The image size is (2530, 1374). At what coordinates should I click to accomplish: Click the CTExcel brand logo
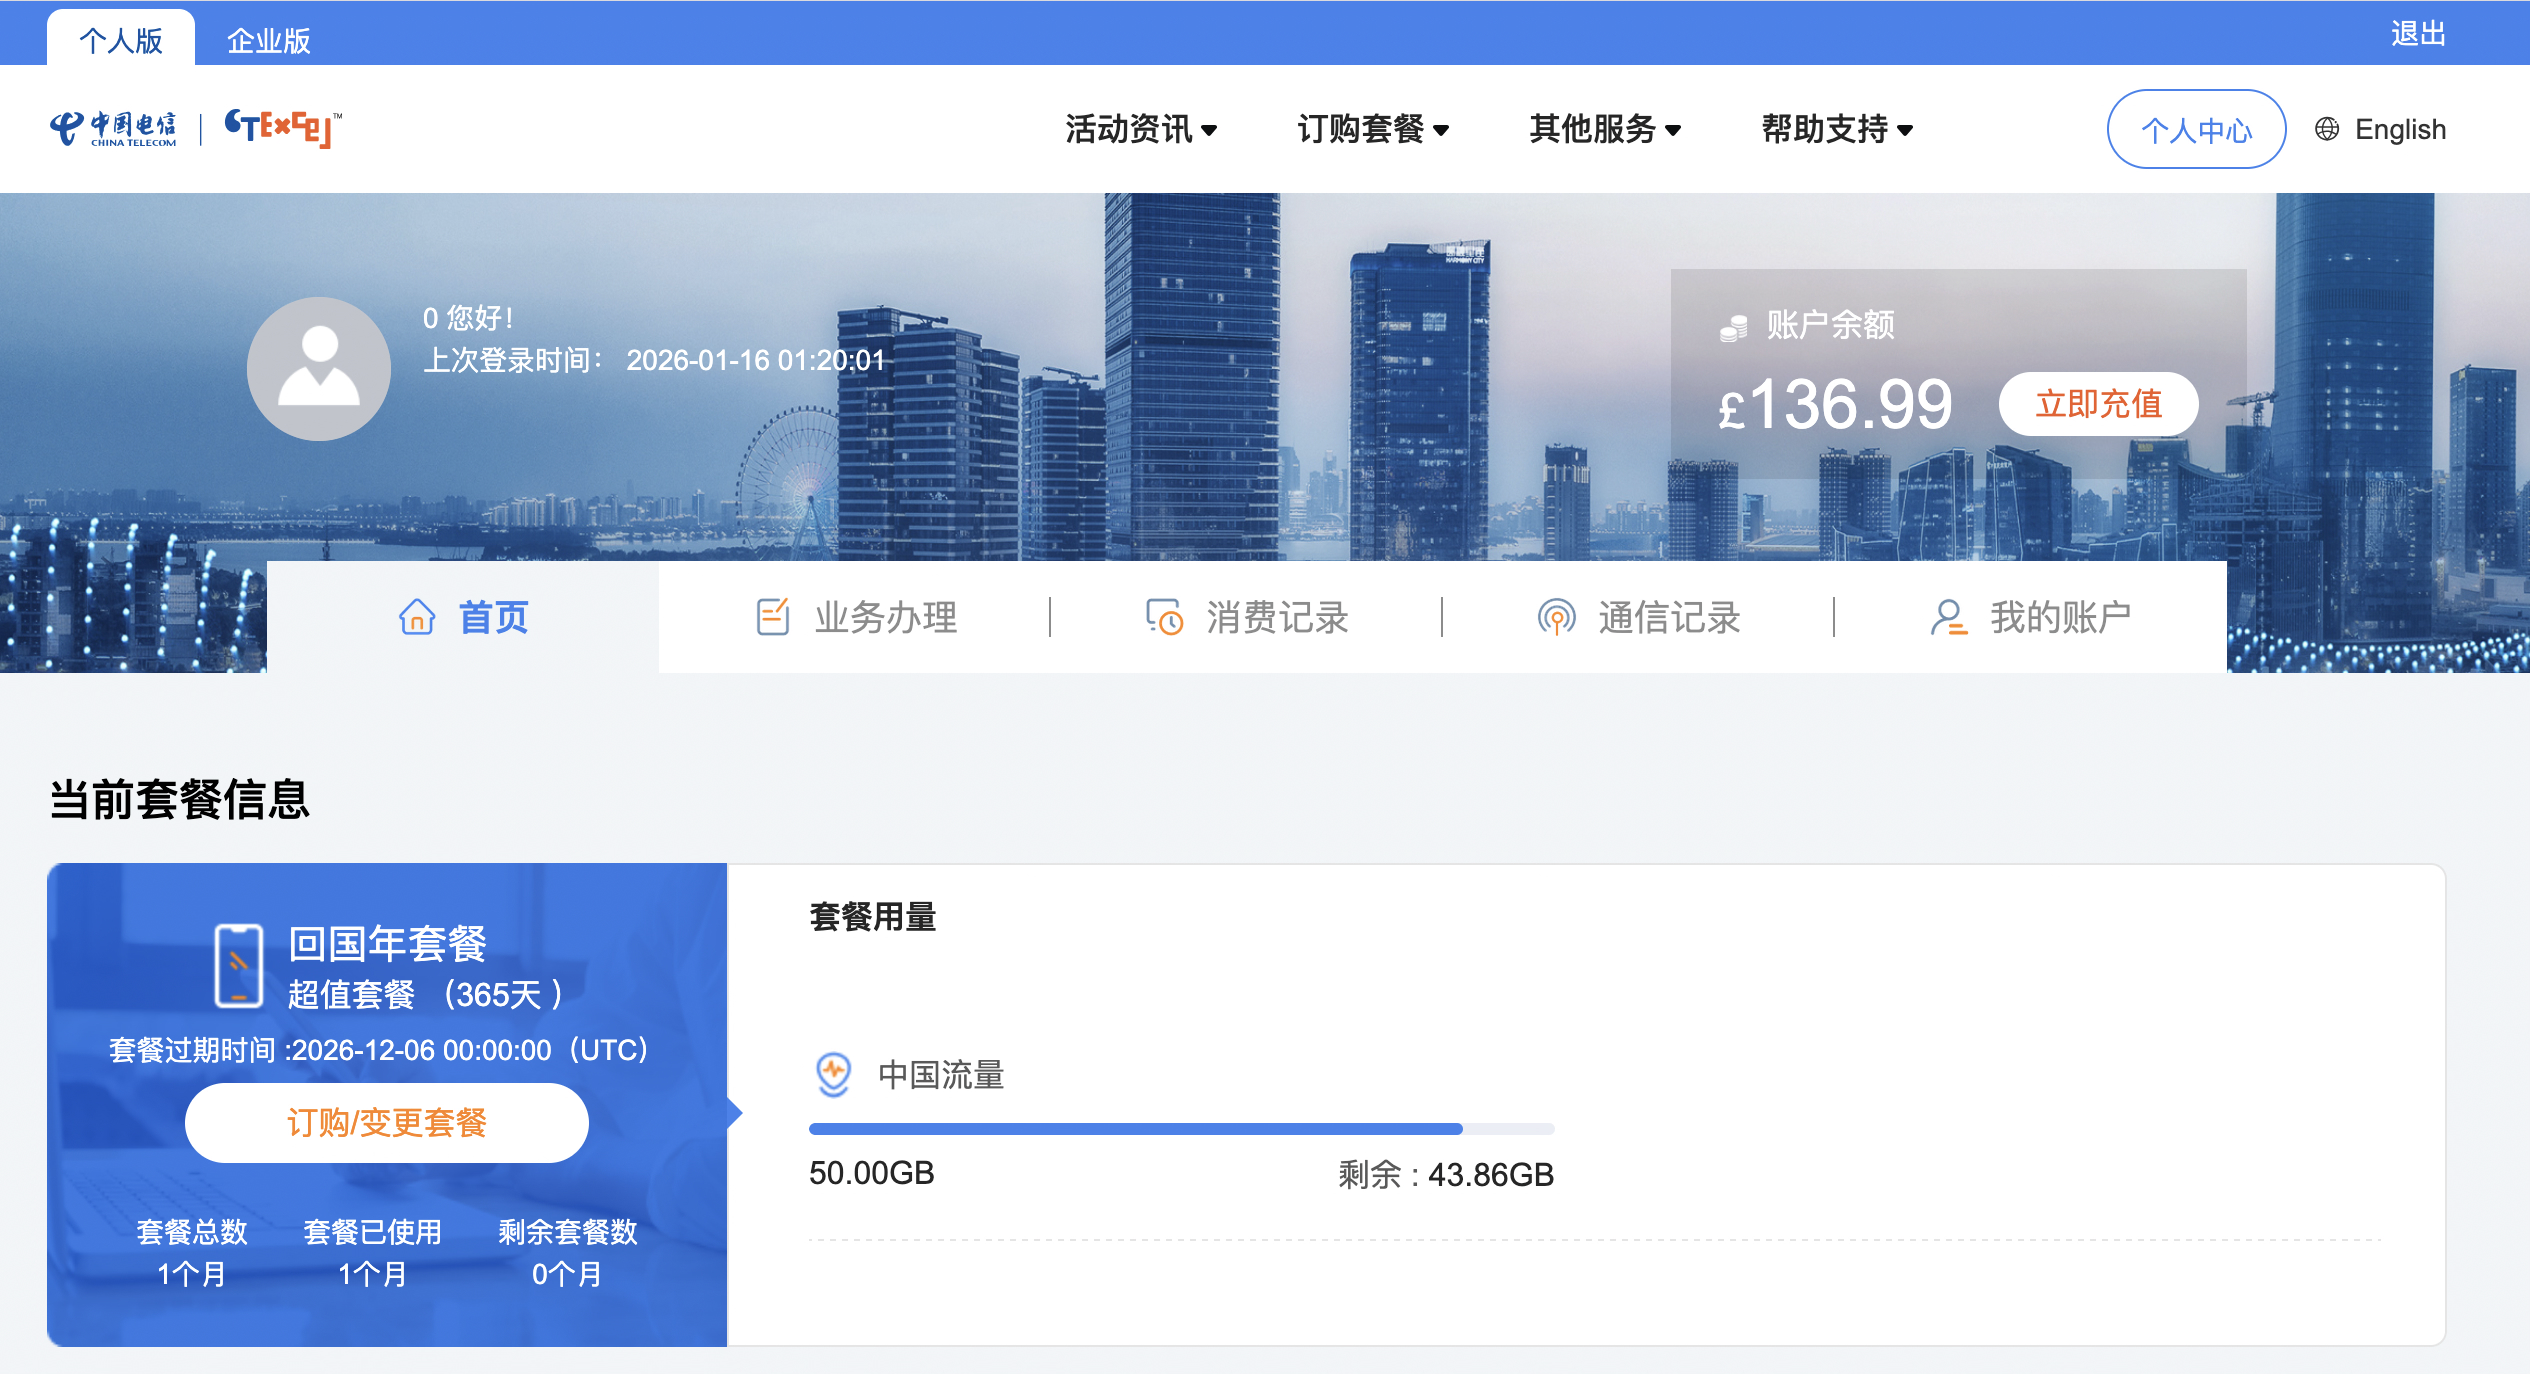pyautogui.click(x=283, y=128)
